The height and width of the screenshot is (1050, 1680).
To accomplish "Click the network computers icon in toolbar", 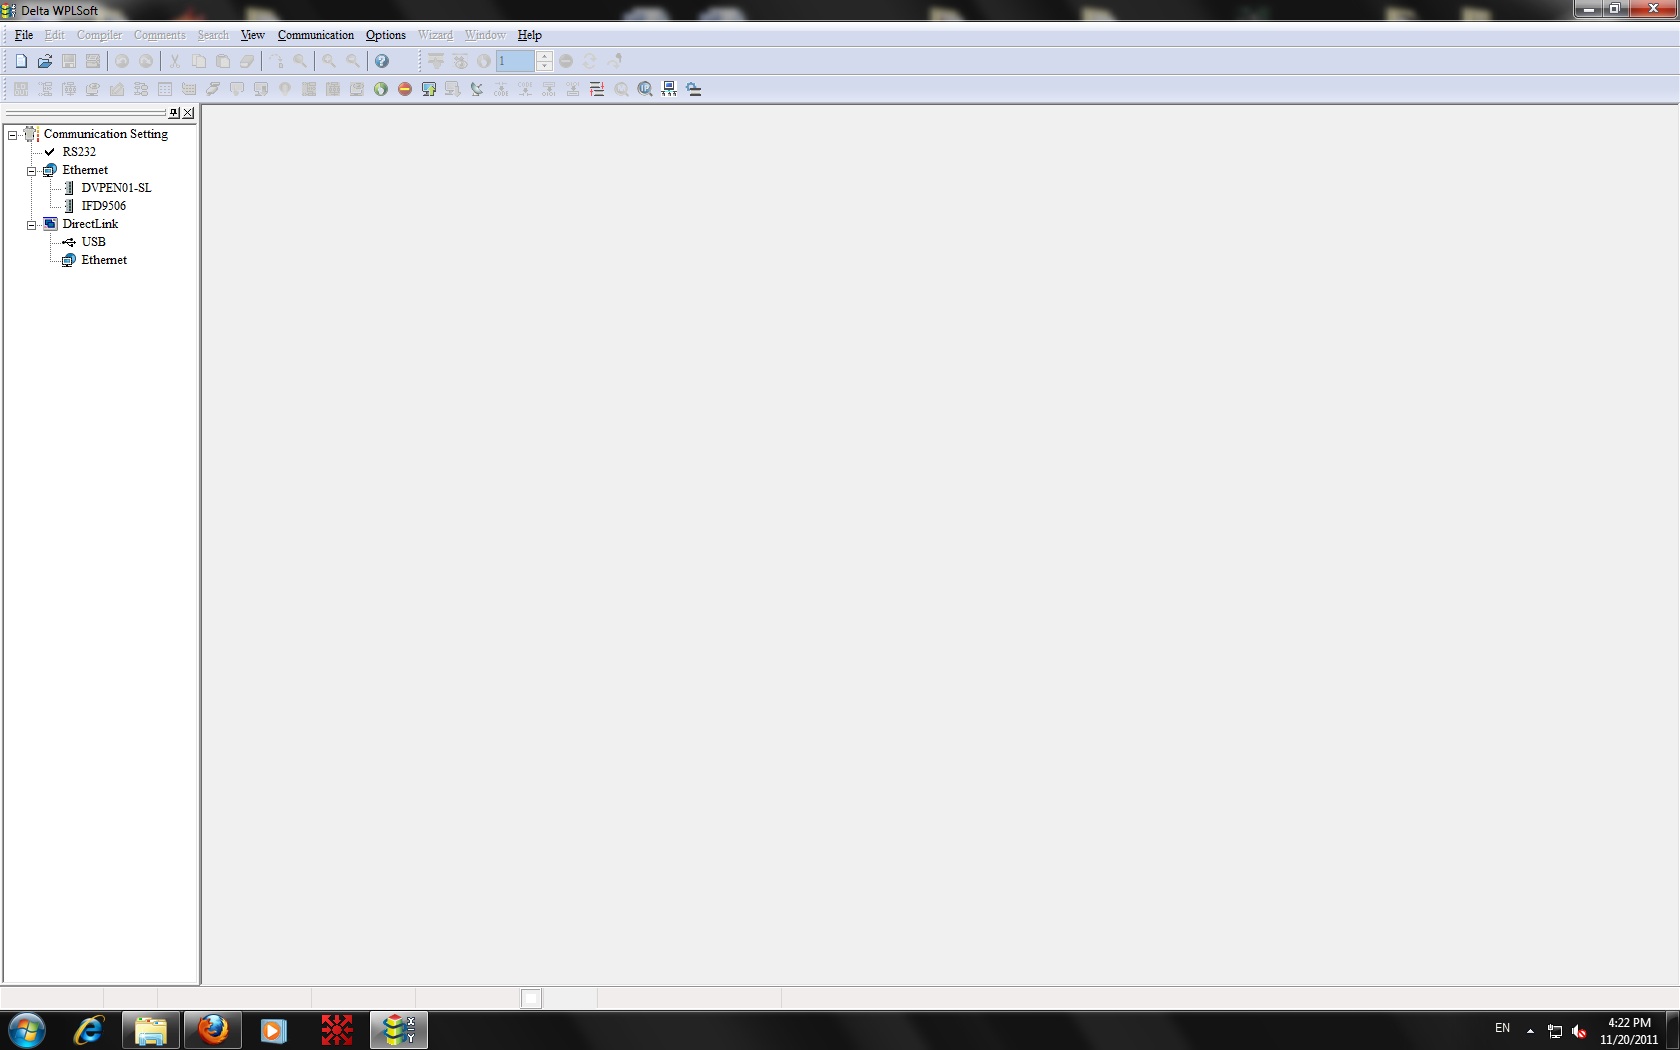I will coord(669,89).
